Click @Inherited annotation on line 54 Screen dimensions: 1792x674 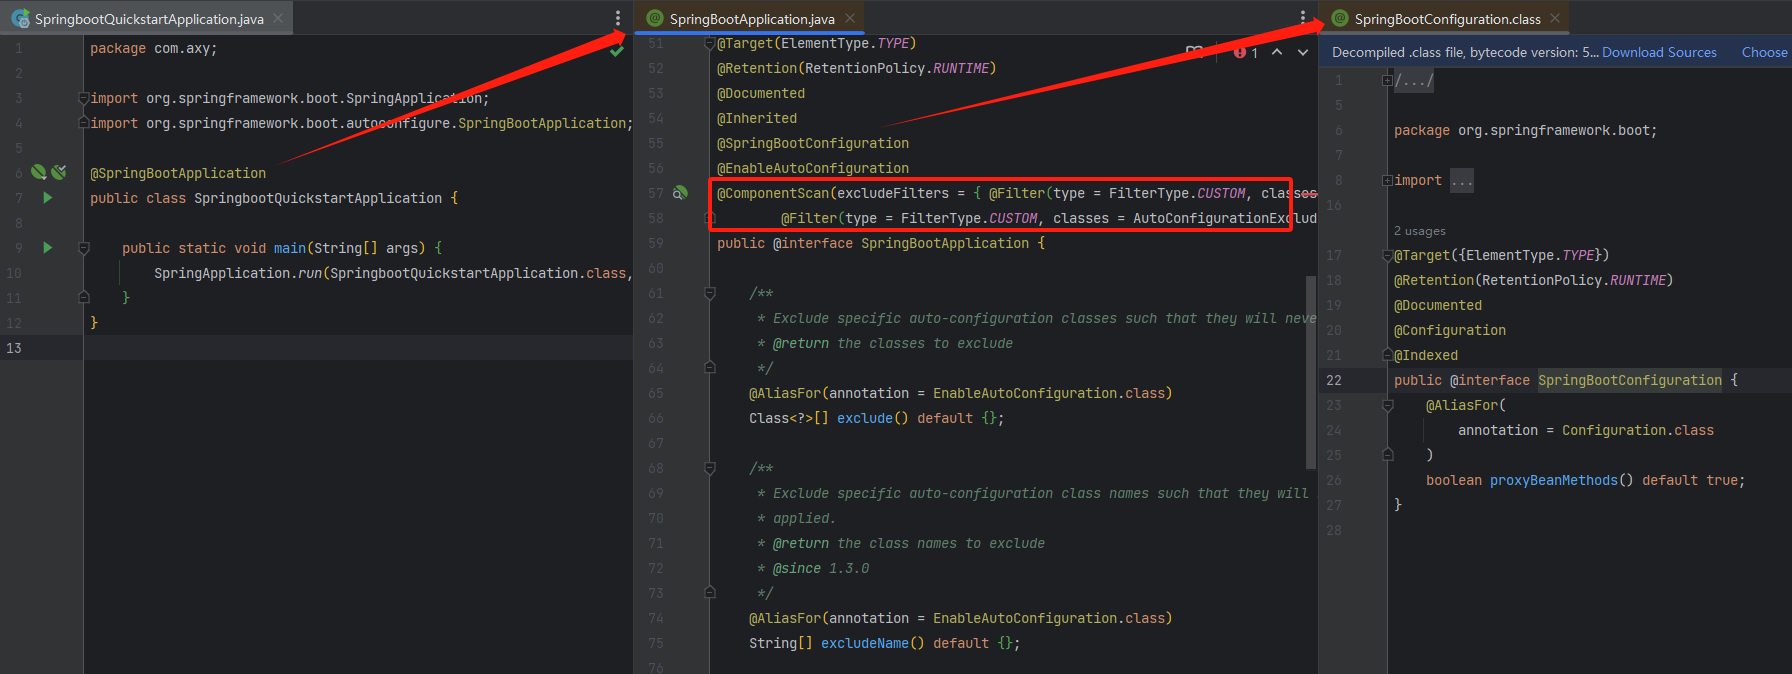pyautogui.click(x=757, y=118)
